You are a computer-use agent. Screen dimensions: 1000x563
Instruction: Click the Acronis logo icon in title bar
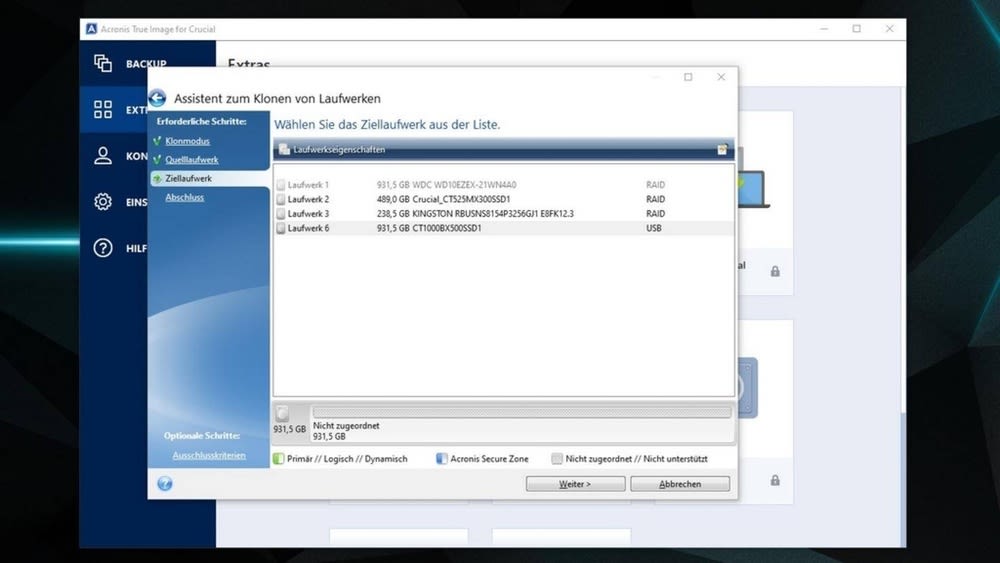tap(91, 29)
